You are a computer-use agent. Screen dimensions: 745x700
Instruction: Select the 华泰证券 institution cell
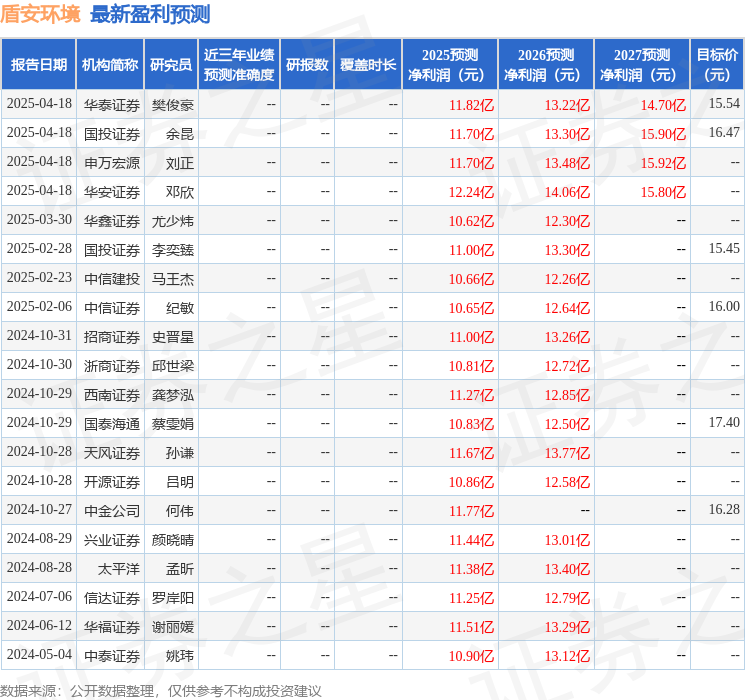point(112,105)
